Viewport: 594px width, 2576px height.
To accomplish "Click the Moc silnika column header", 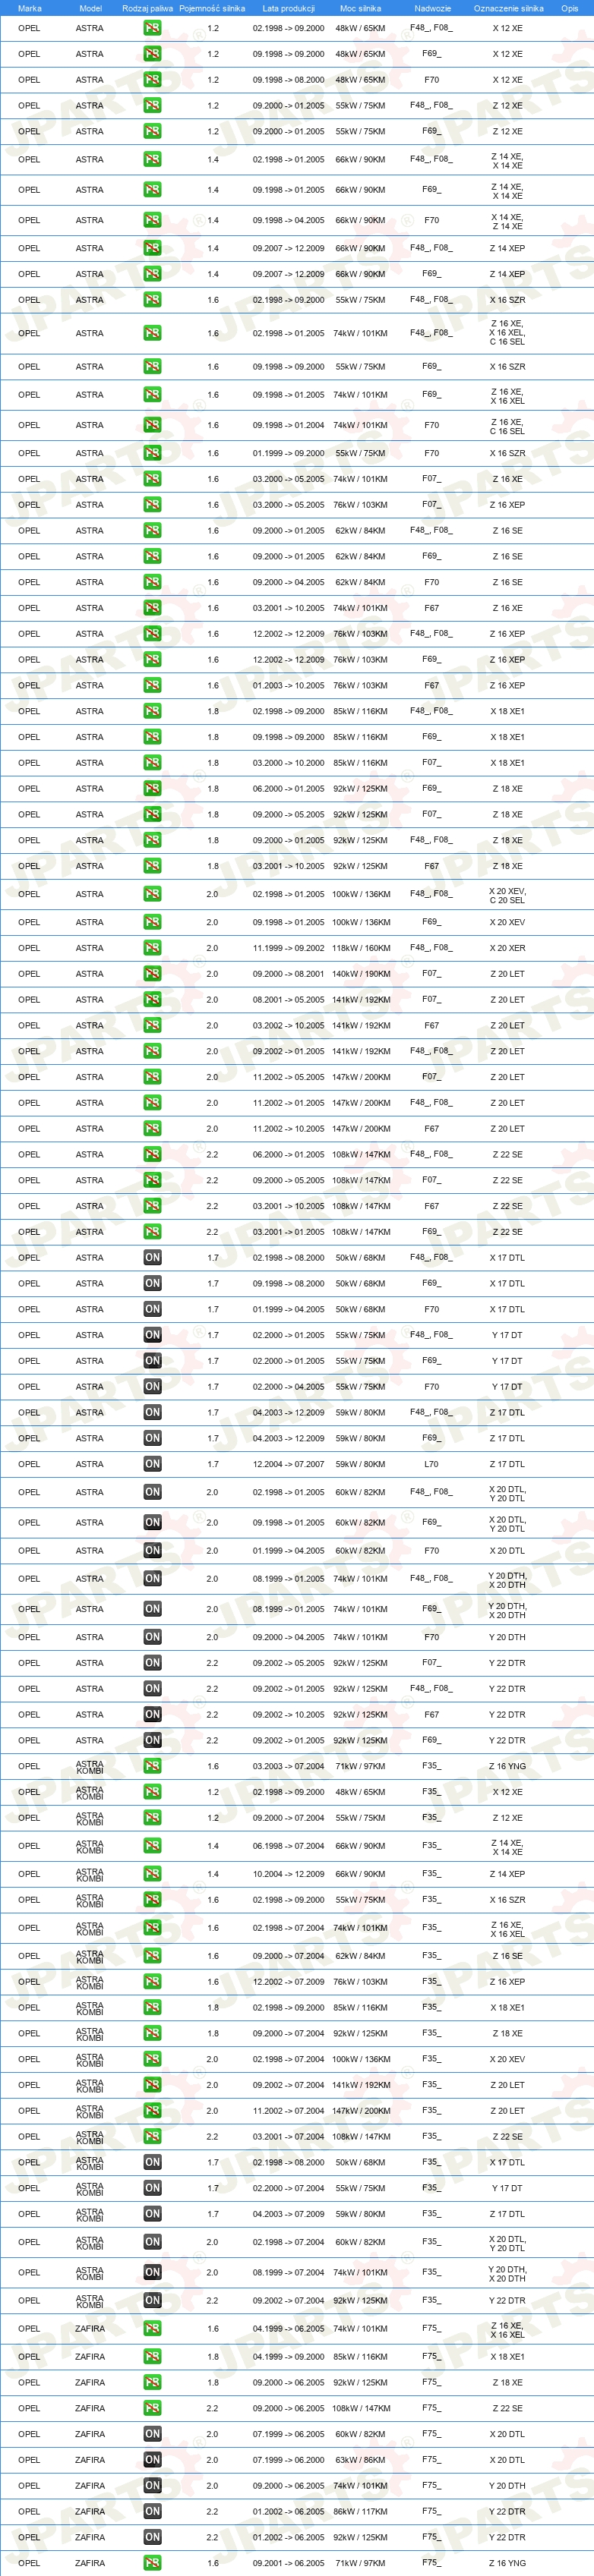I will [x=360, y=8].
